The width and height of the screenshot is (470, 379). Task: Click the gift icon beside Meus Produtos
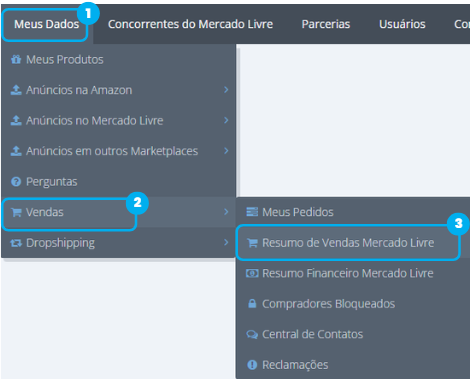click(16, 60)
